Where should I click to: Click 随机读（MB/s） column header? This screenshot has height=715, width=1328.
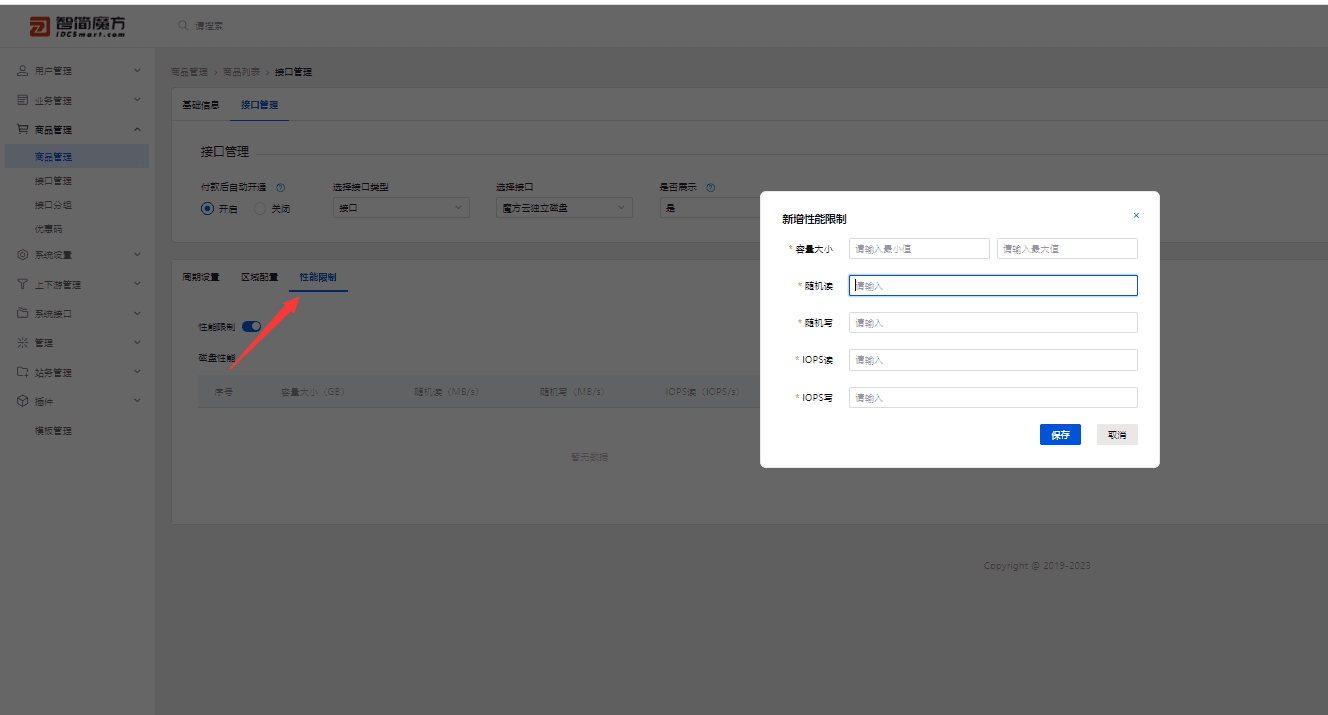click(447, 392)
